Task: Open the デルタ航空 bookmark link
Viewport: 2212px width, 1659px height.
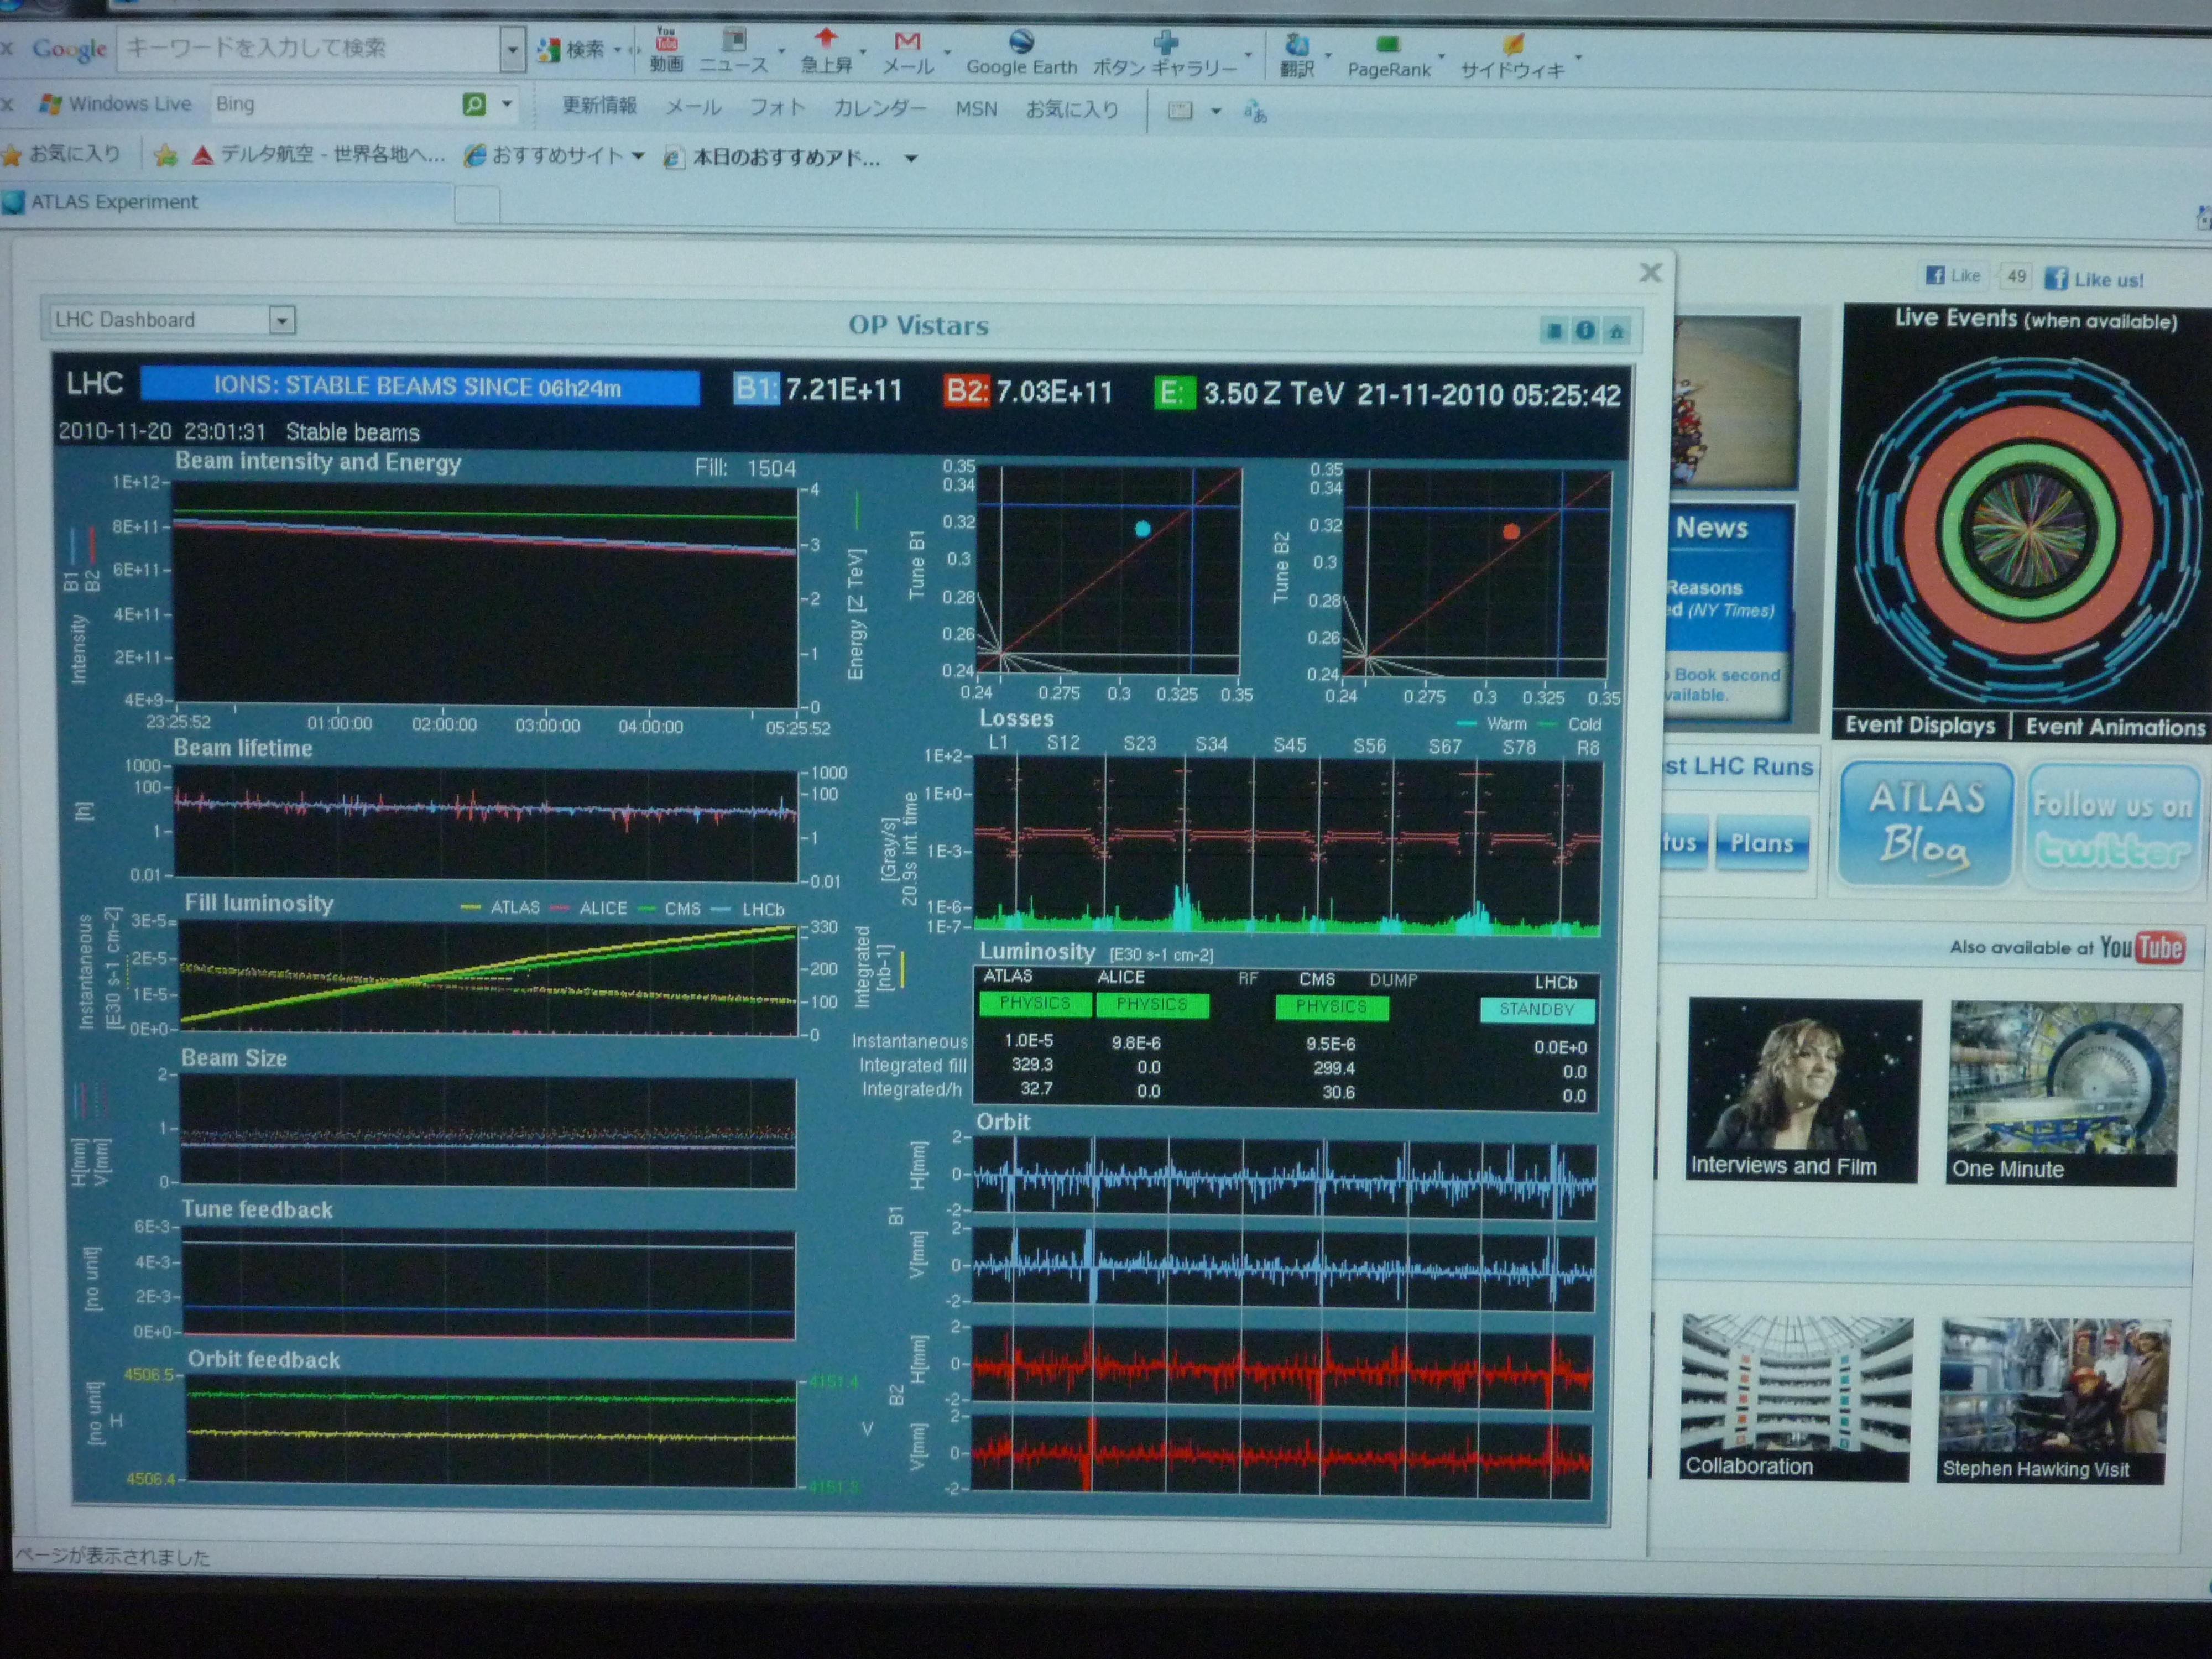Action: 319,155
